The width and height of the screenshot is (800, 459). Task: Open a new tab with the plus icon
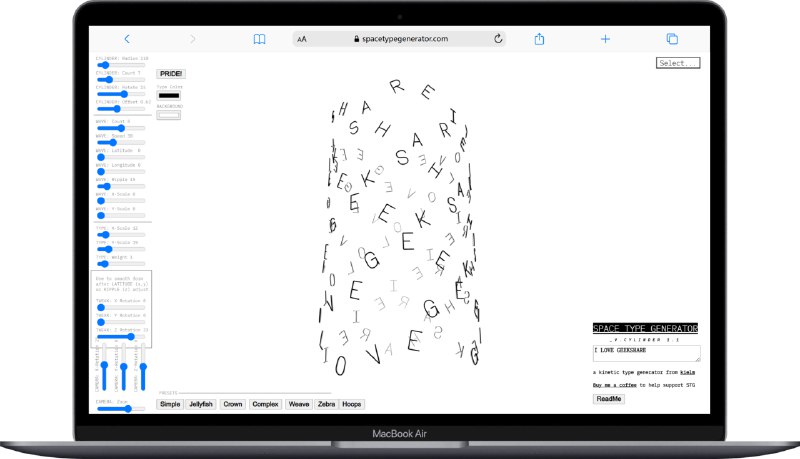(605, 39)
